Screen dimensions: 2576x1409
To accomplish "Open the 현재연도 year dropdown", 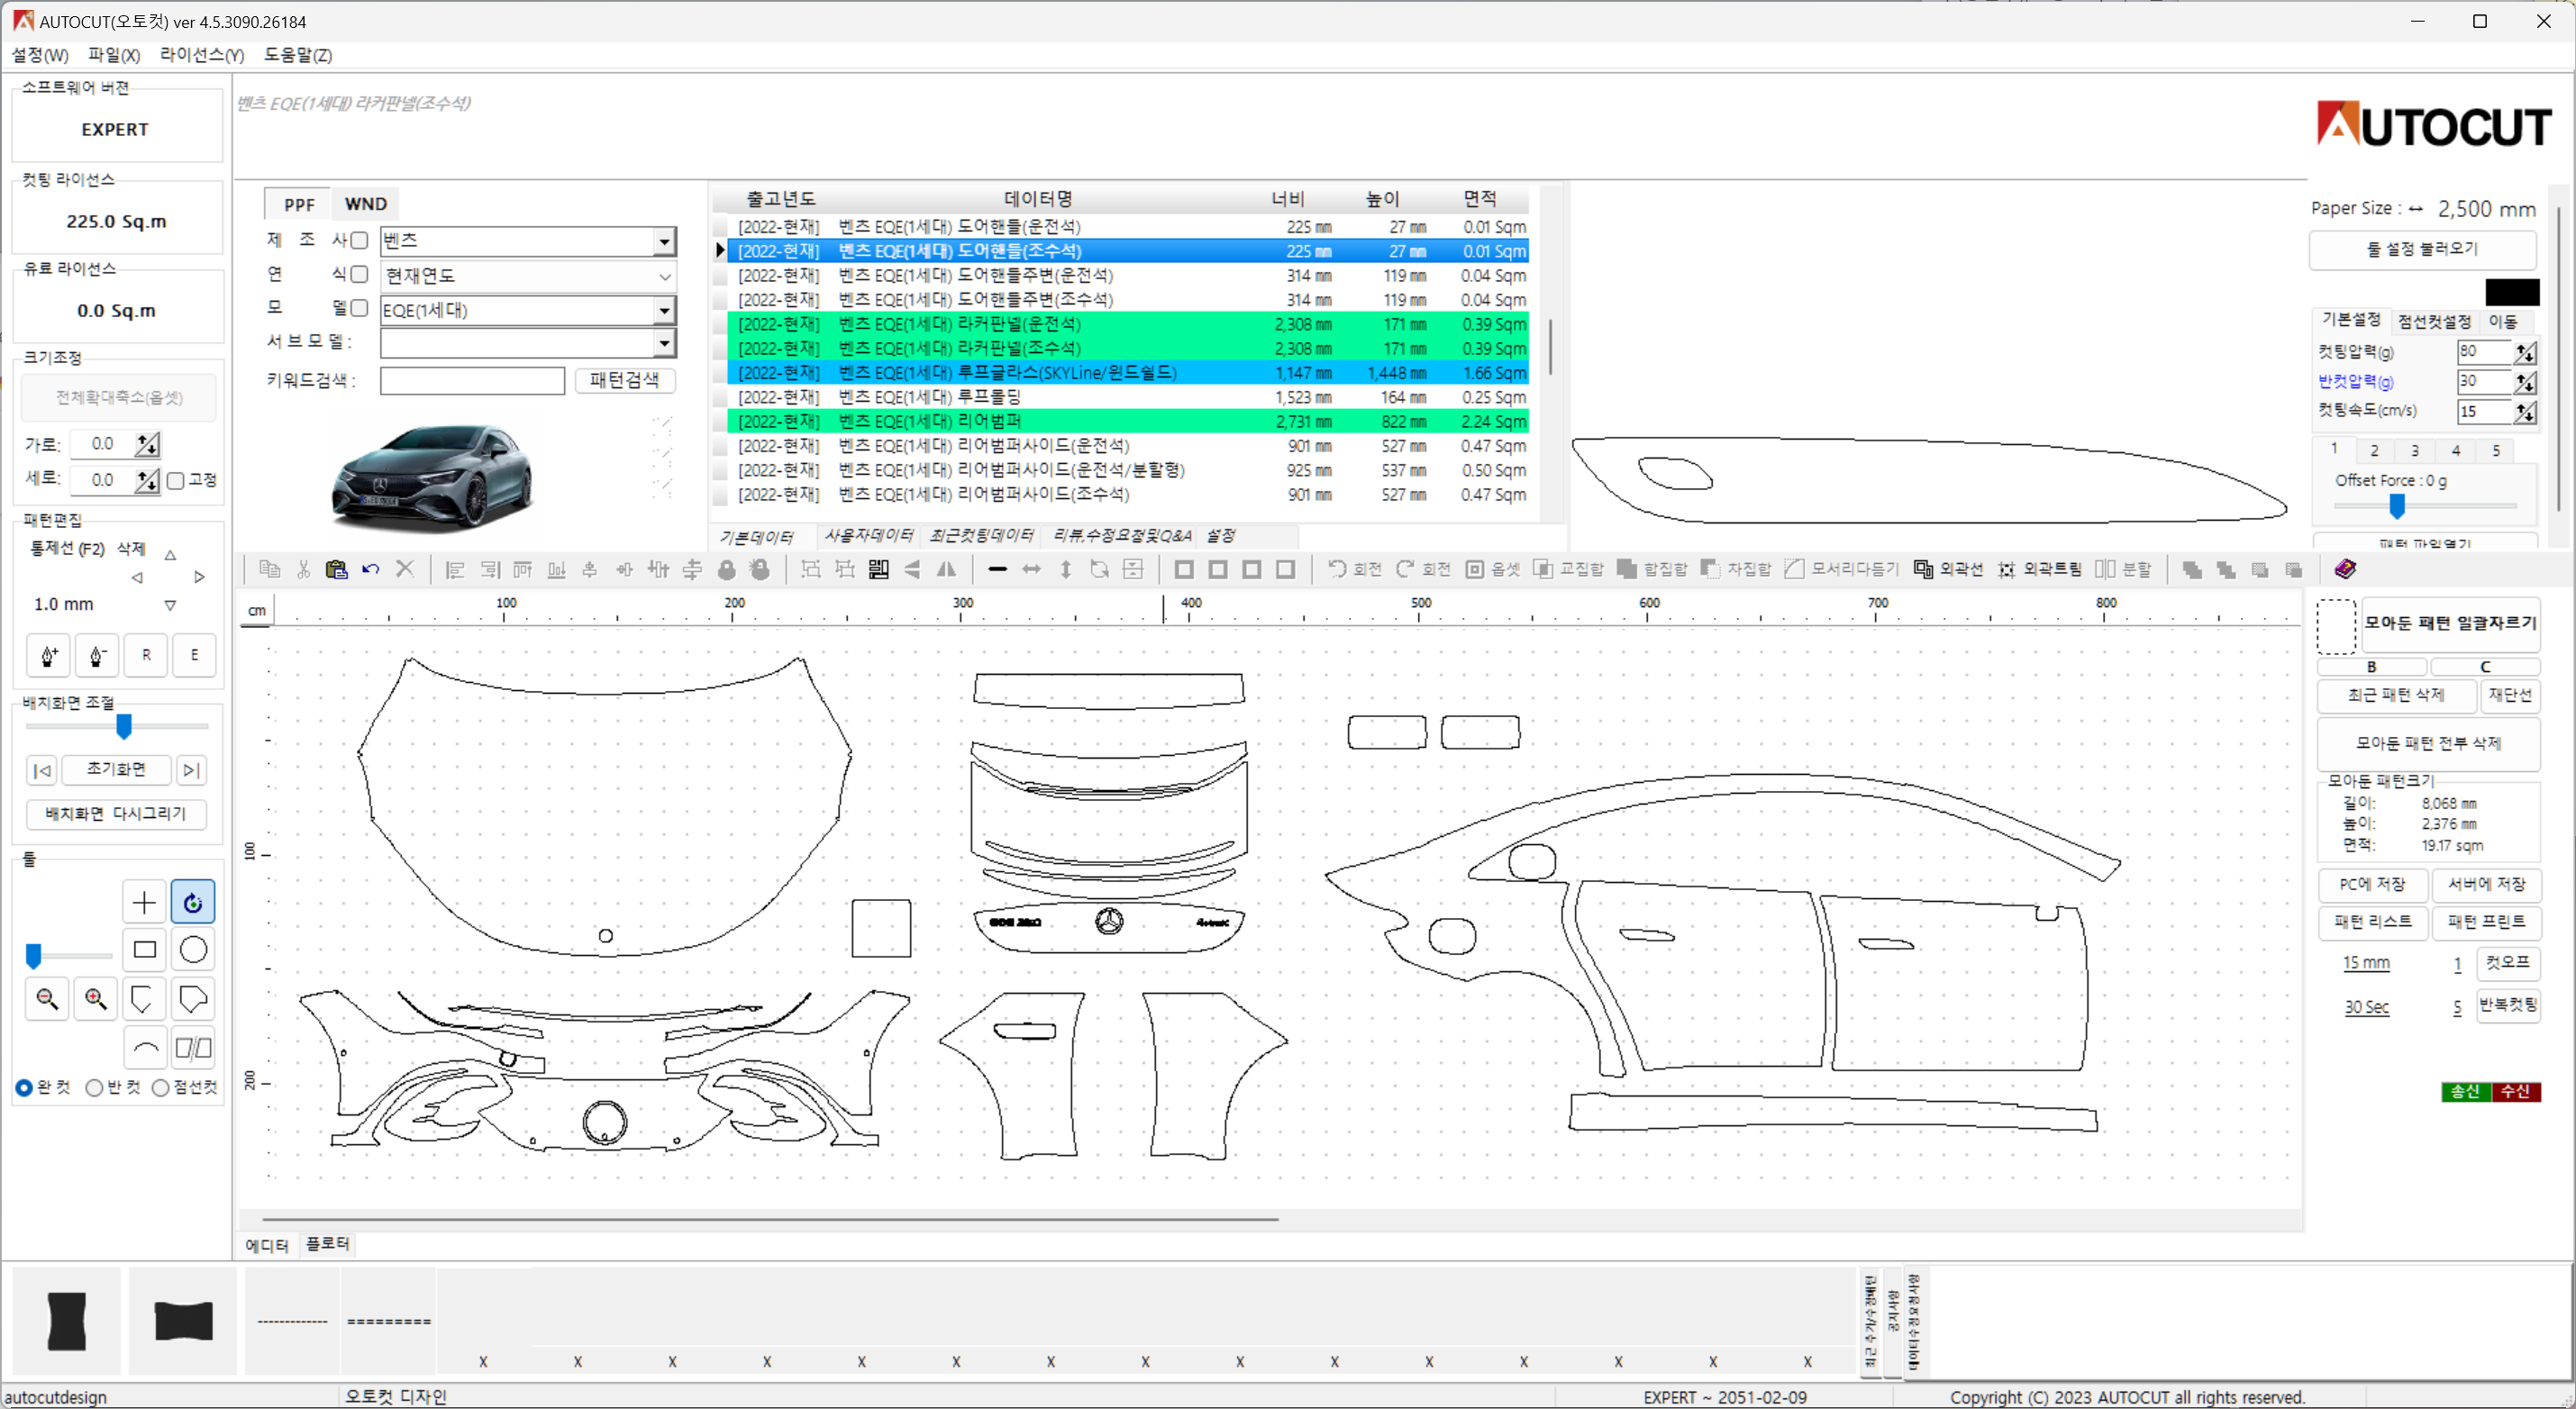I will coord(664,276).
